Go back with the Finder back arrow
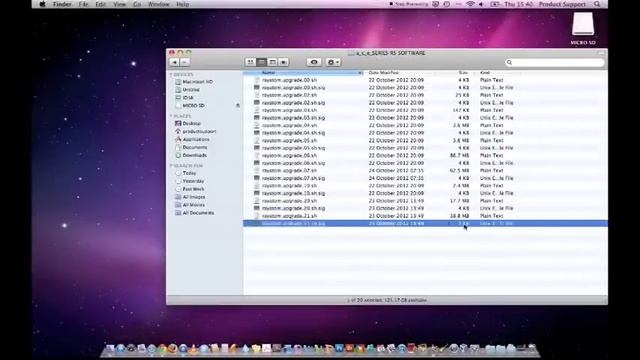The image size is (640, 360). 174,62
